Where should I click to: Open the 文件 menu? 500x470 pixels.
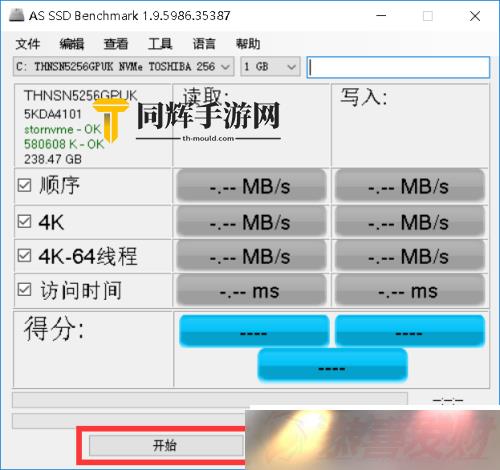tap(28, 44)
